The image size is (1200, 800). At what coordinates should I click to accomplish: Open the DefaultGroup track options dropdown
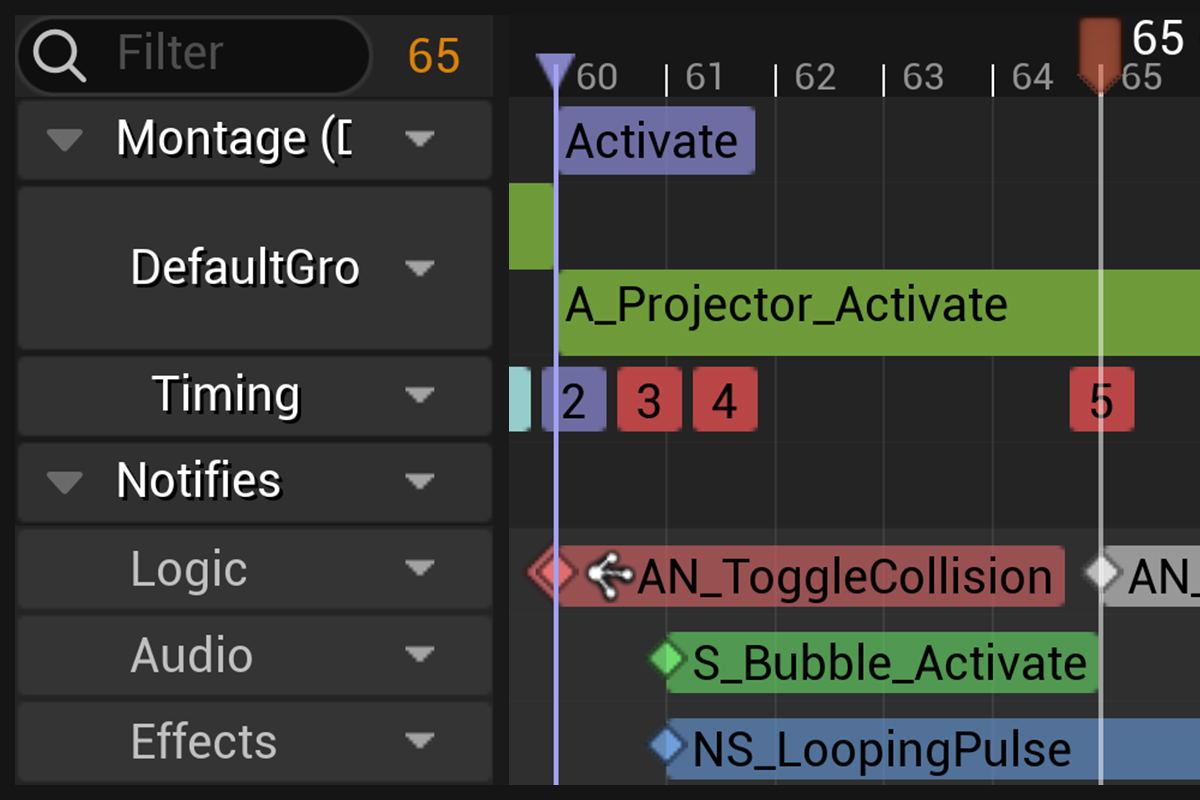click(x=420, y=268)
